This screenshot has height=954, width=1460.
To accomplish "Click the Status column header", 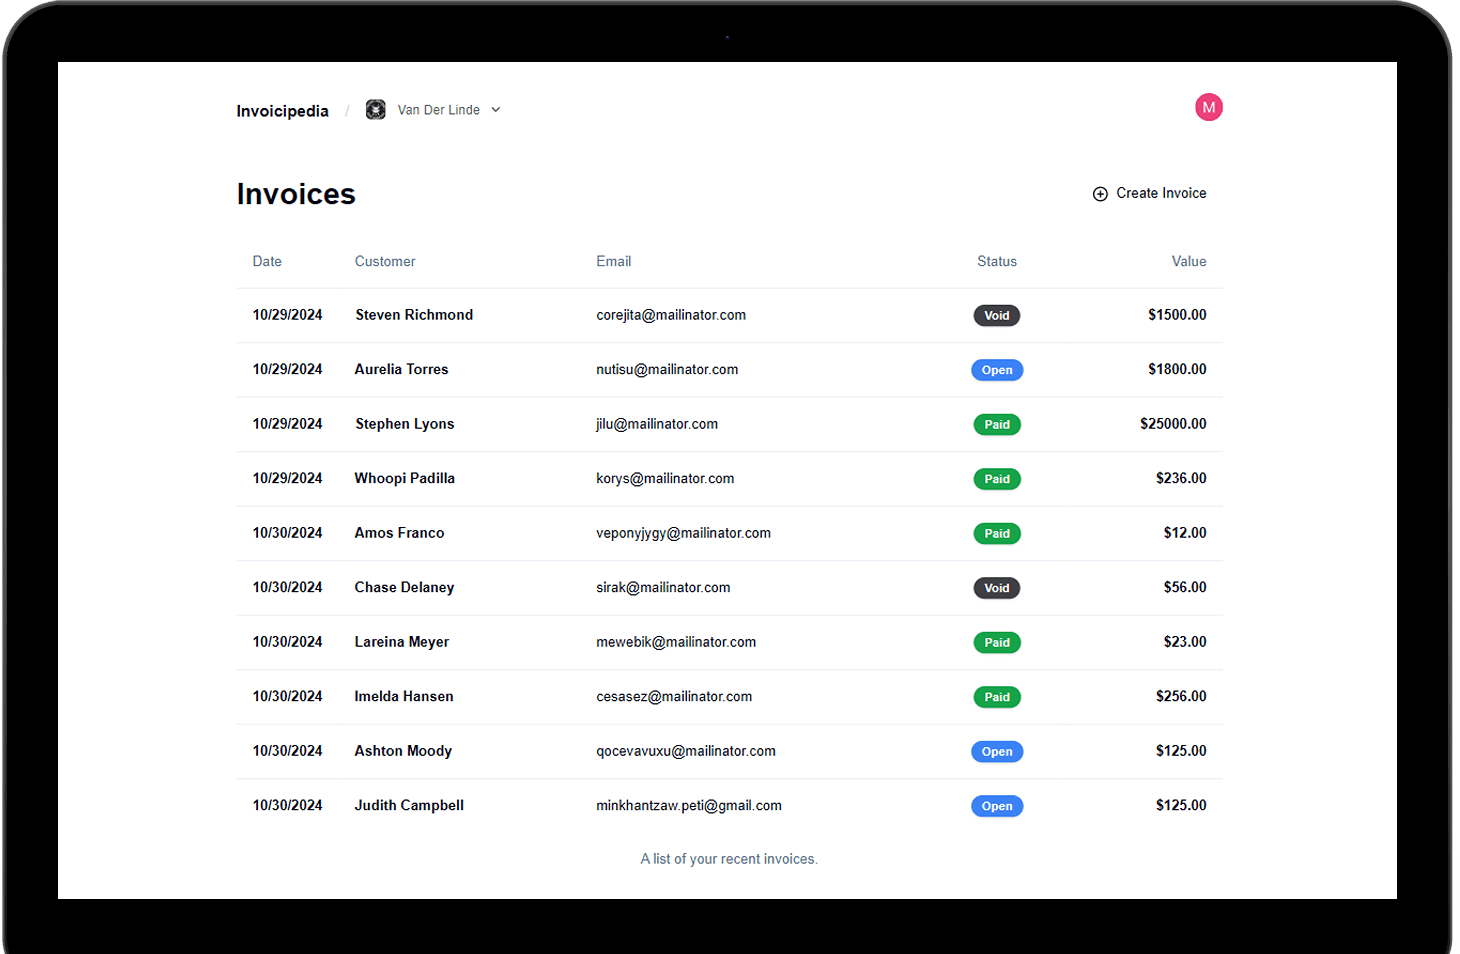I will point(996,262).
